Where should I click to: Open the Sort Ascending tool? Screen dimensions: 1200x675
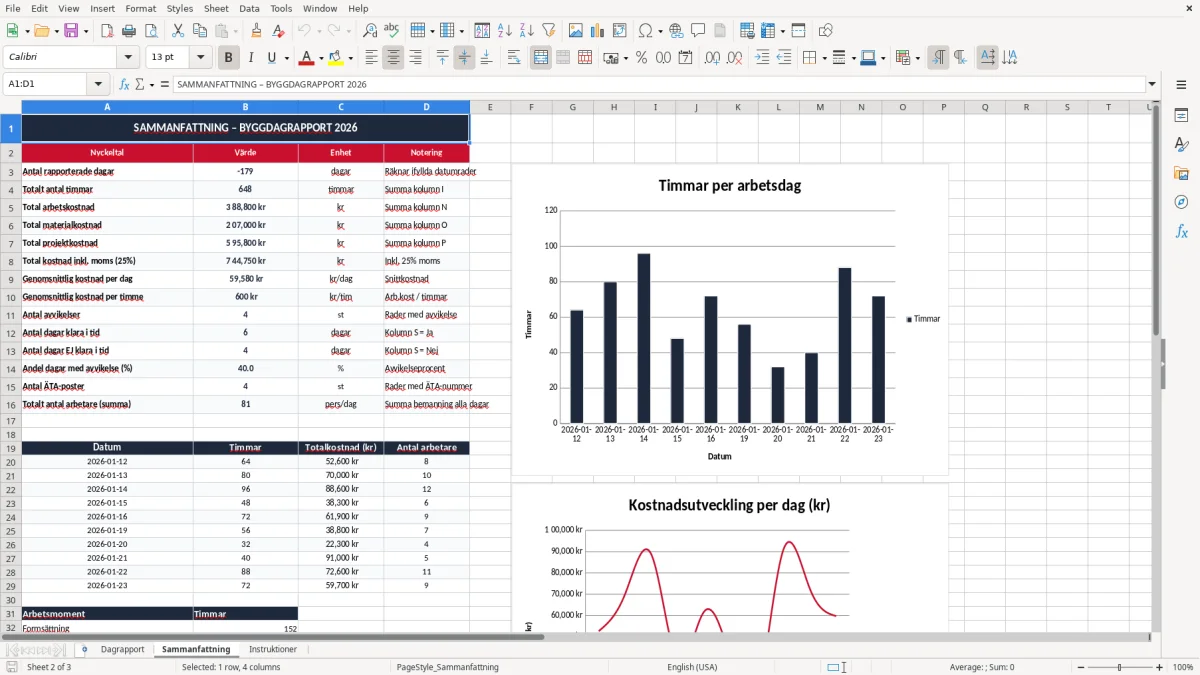[x=505, y=31]
